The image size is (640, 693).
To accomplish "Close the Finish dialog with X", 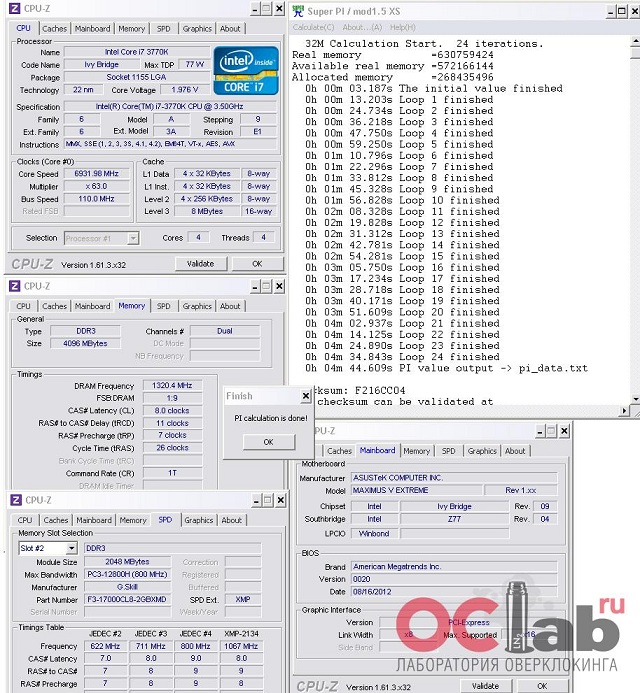I will (x=305, y=396).
